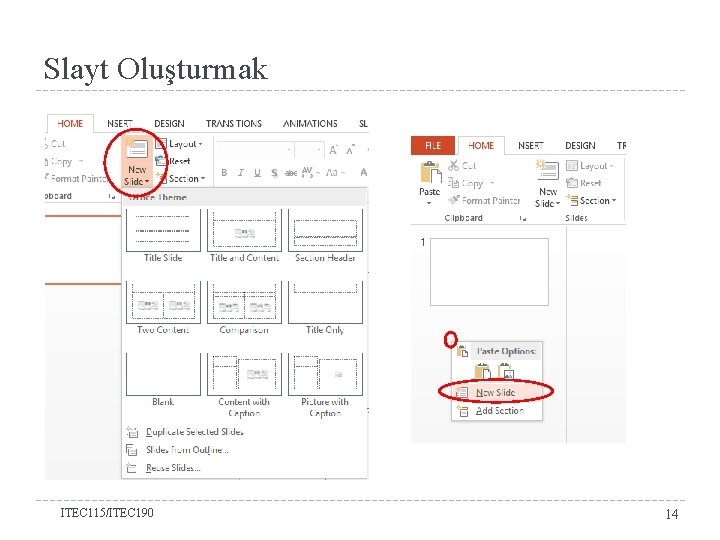Choose Blank layout

click(163, 380)
